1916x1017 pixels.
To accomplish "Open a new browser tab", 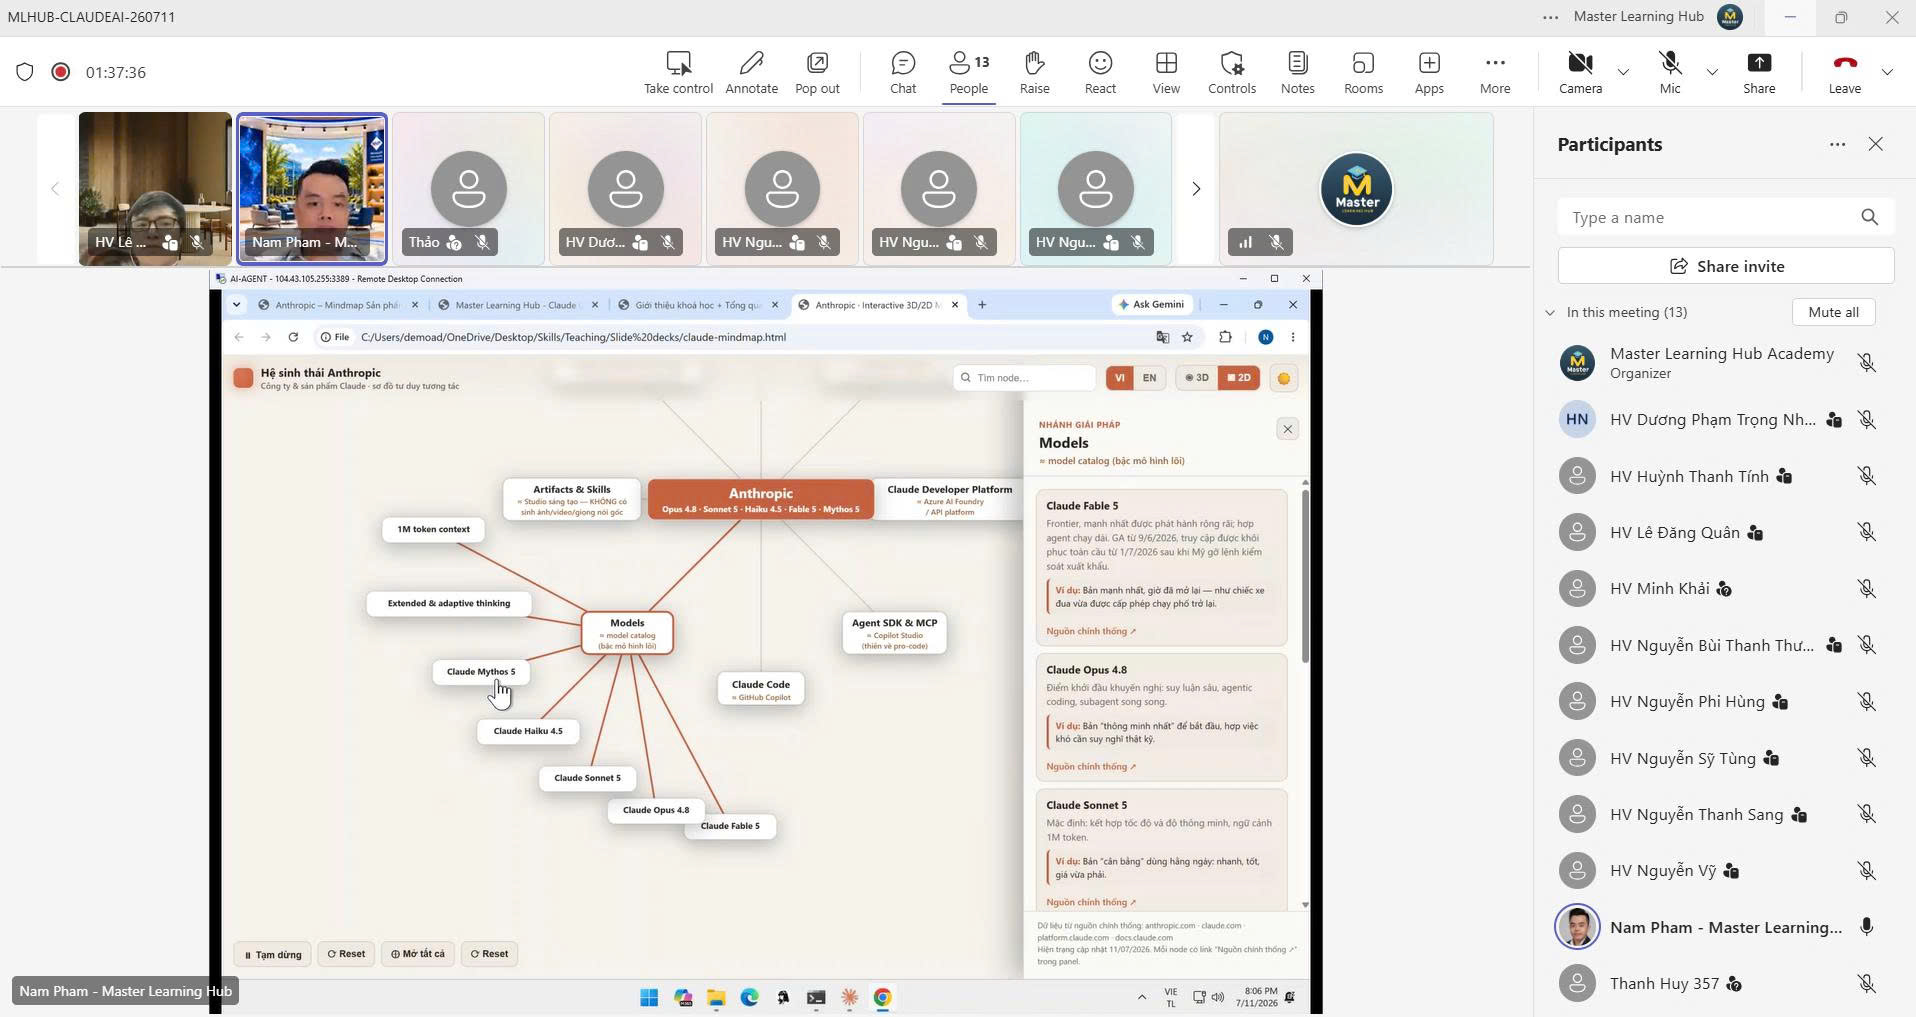I will pyautogui.click(x=982, y=305).
